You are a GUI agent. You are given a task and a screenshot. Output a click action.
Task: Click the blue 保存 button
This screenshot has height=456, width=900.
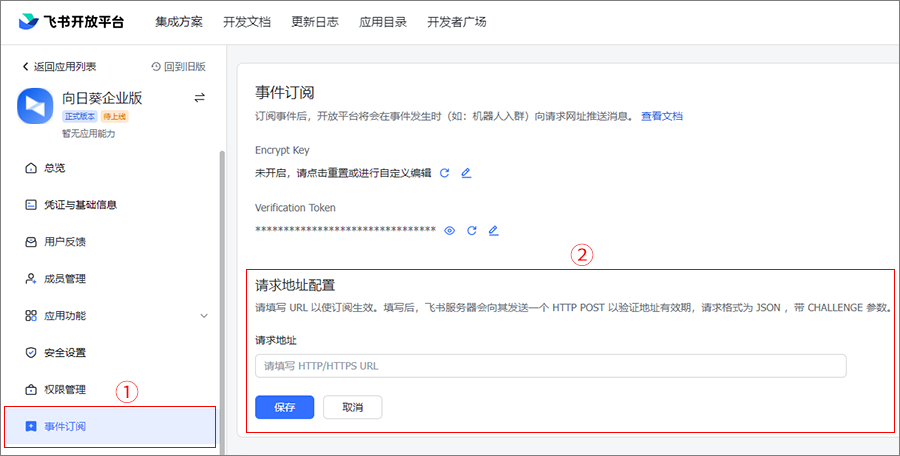[285, 407]
